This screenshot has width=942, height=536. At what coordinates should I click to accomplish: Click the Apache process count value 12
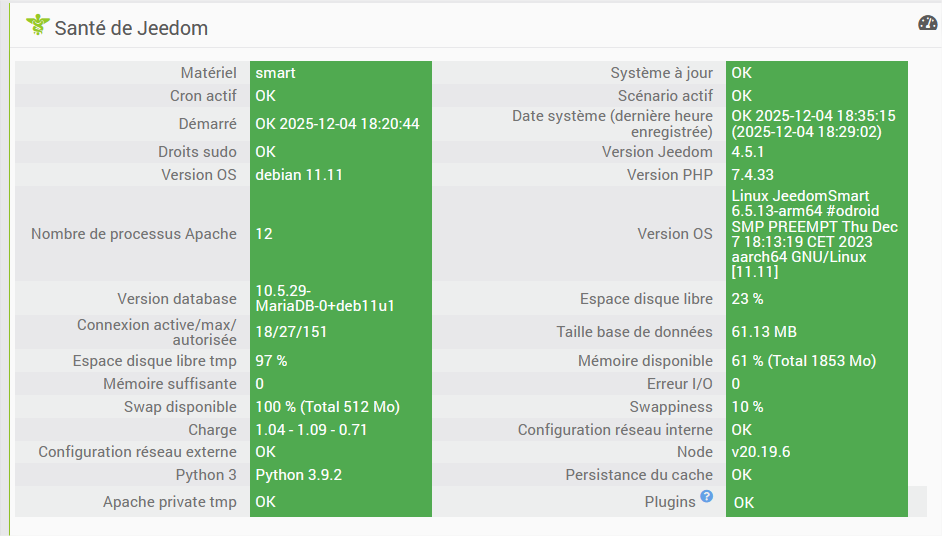pyautogui.click(x=264, y=234)
